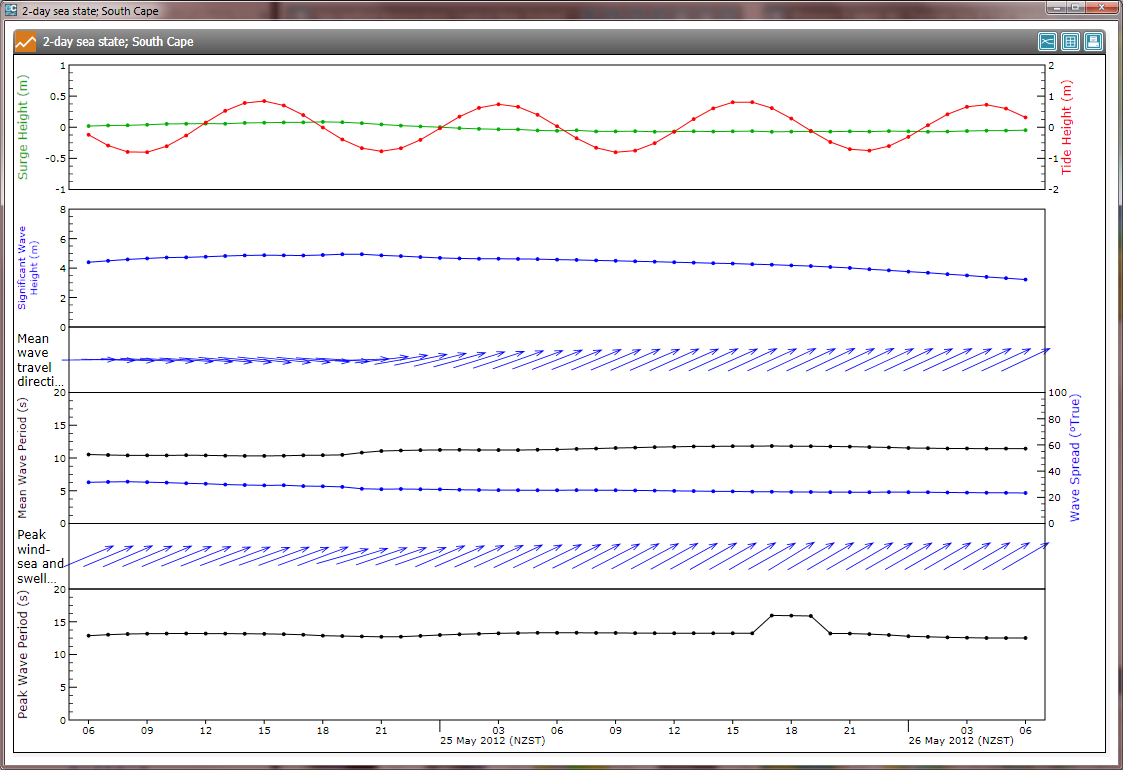Select the green Surge Height axis label
This screenshot has width=1123, height=770.
tap(23, 127)
